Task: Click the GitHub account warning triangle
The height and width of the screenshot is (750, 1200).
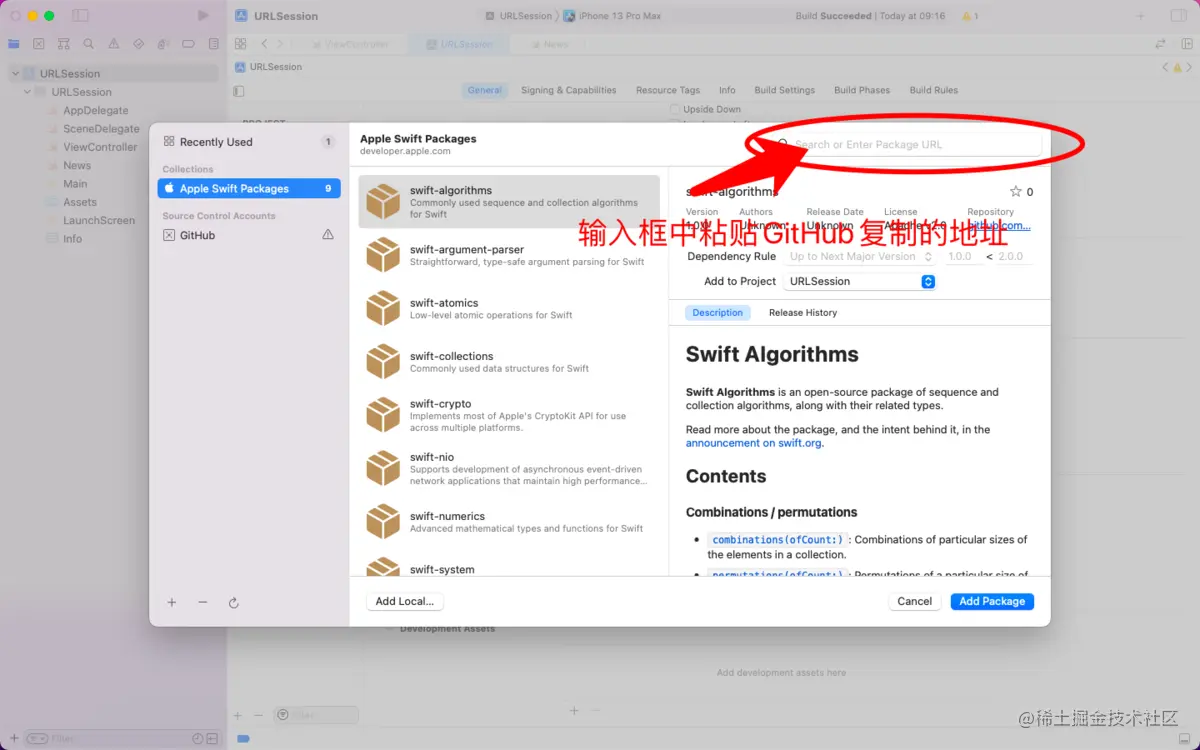Action: coord(328,235)
